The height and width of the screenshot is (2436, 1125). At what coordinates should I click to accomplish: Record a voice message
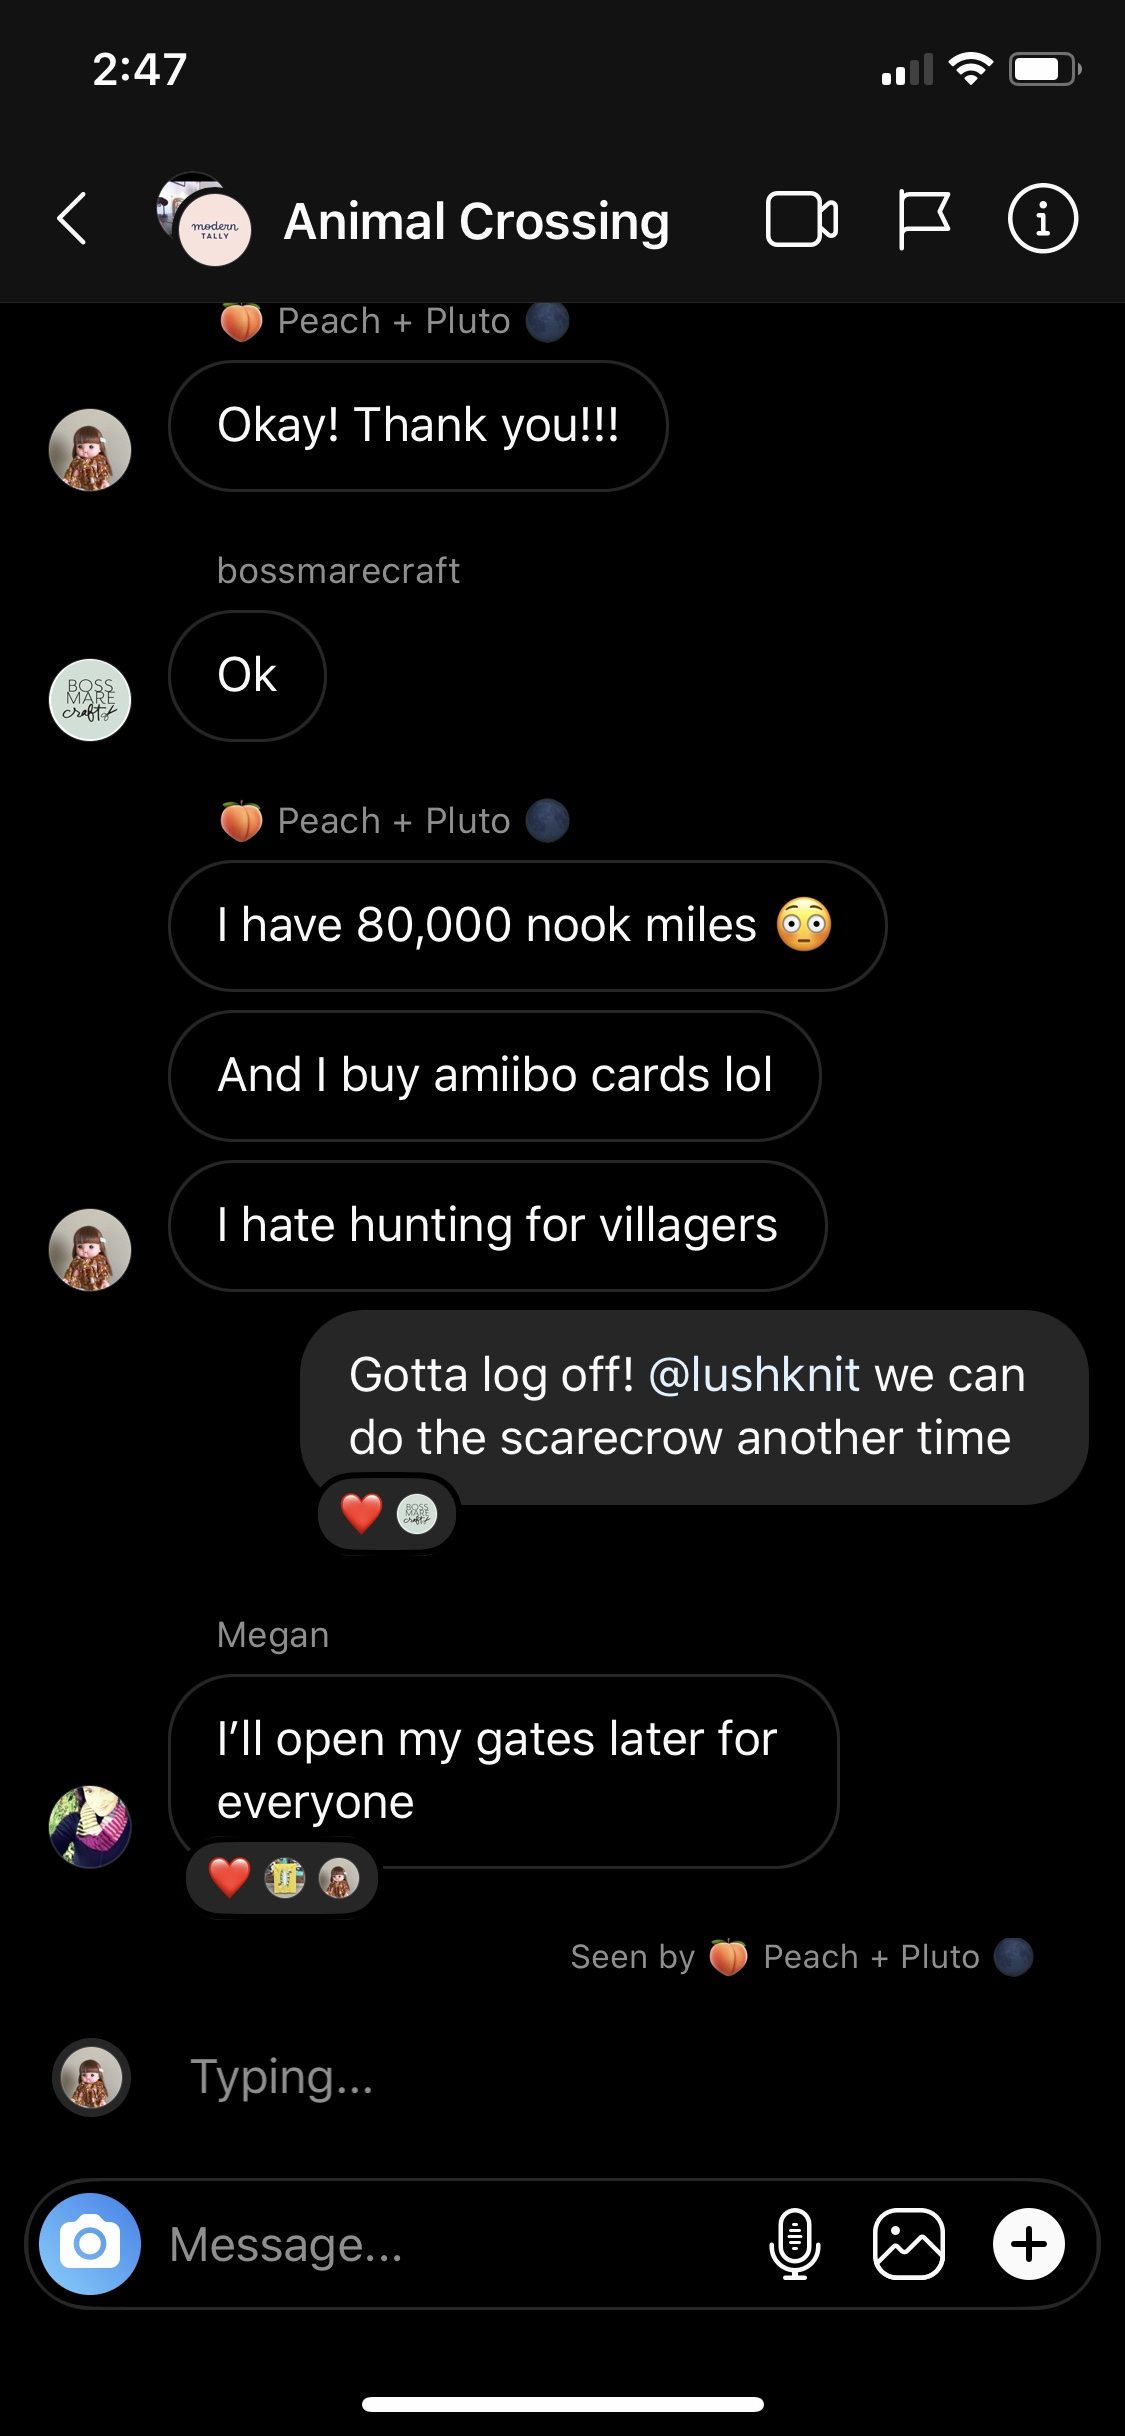pyautogui.click(x=795, y=2244)
